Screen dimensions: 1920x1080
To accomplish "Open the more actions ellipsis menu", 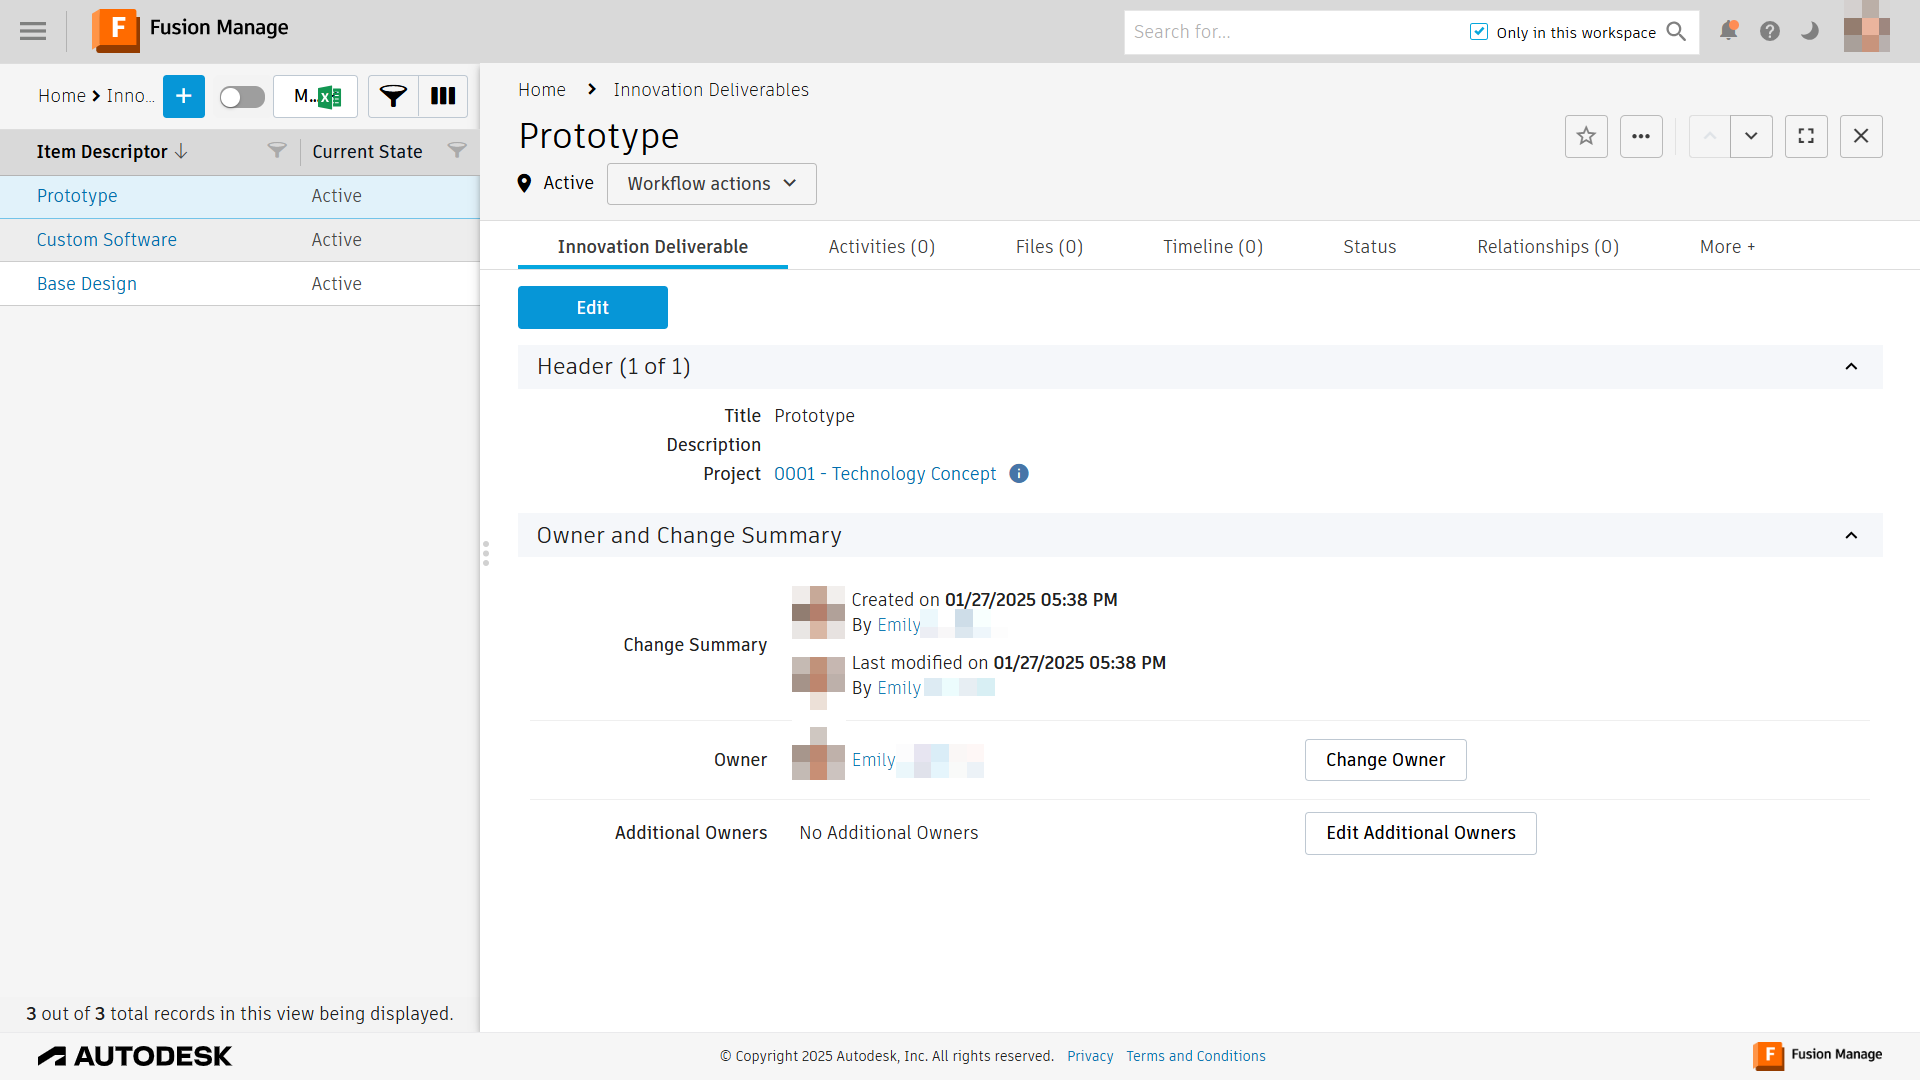I will [1641, 137].
